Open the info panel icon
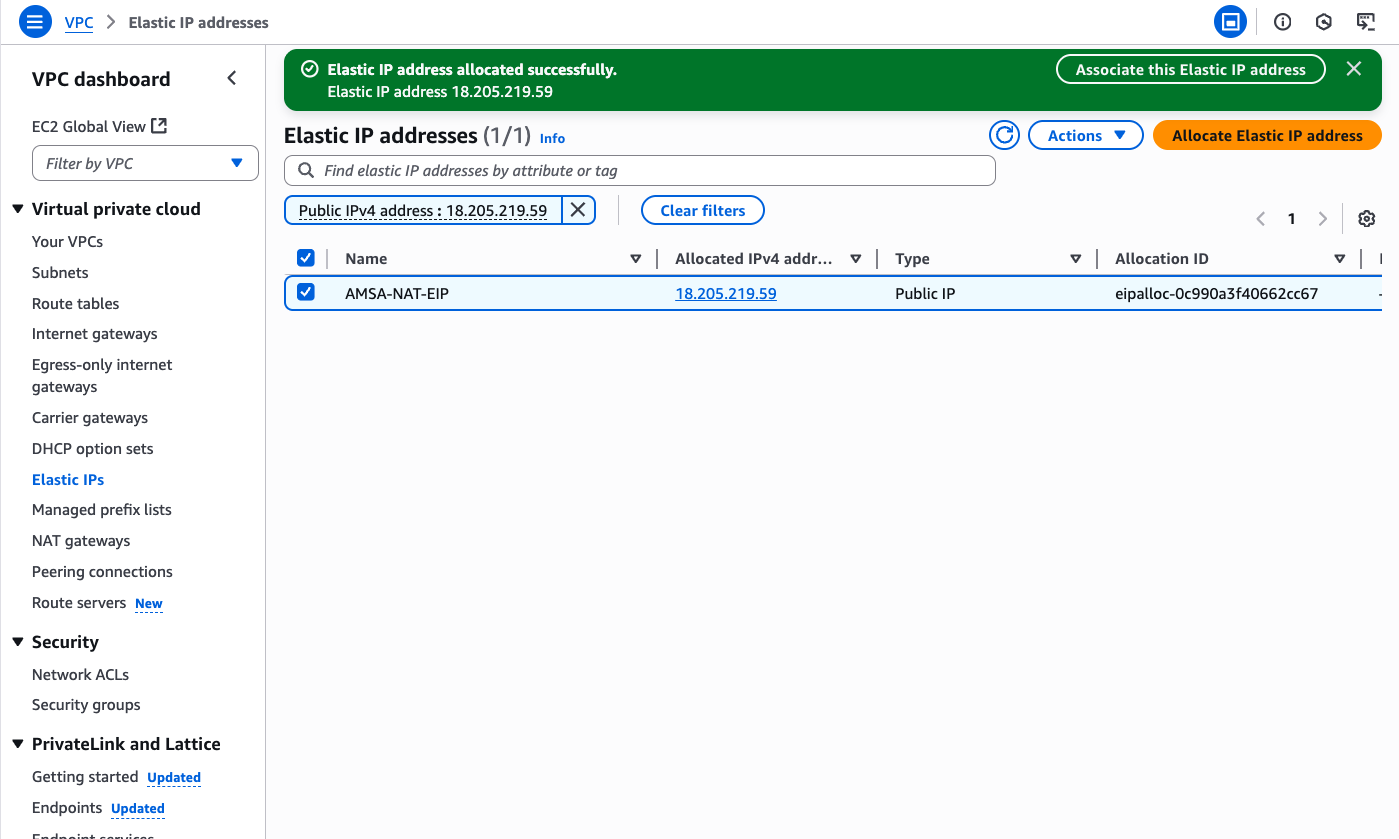Viewport: 1399px width, 839px height. pyautogui.click(x=1282, y=22)
